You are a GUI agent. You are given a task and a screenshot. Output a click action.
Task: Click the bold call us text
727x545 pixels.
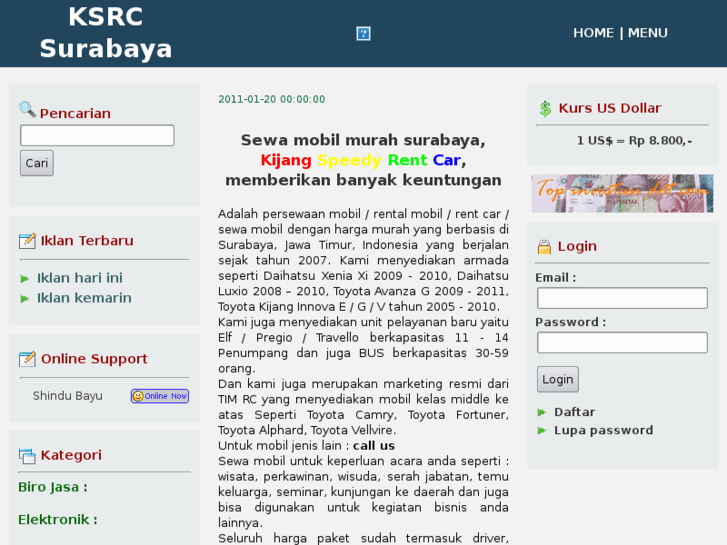pos(374,446)
